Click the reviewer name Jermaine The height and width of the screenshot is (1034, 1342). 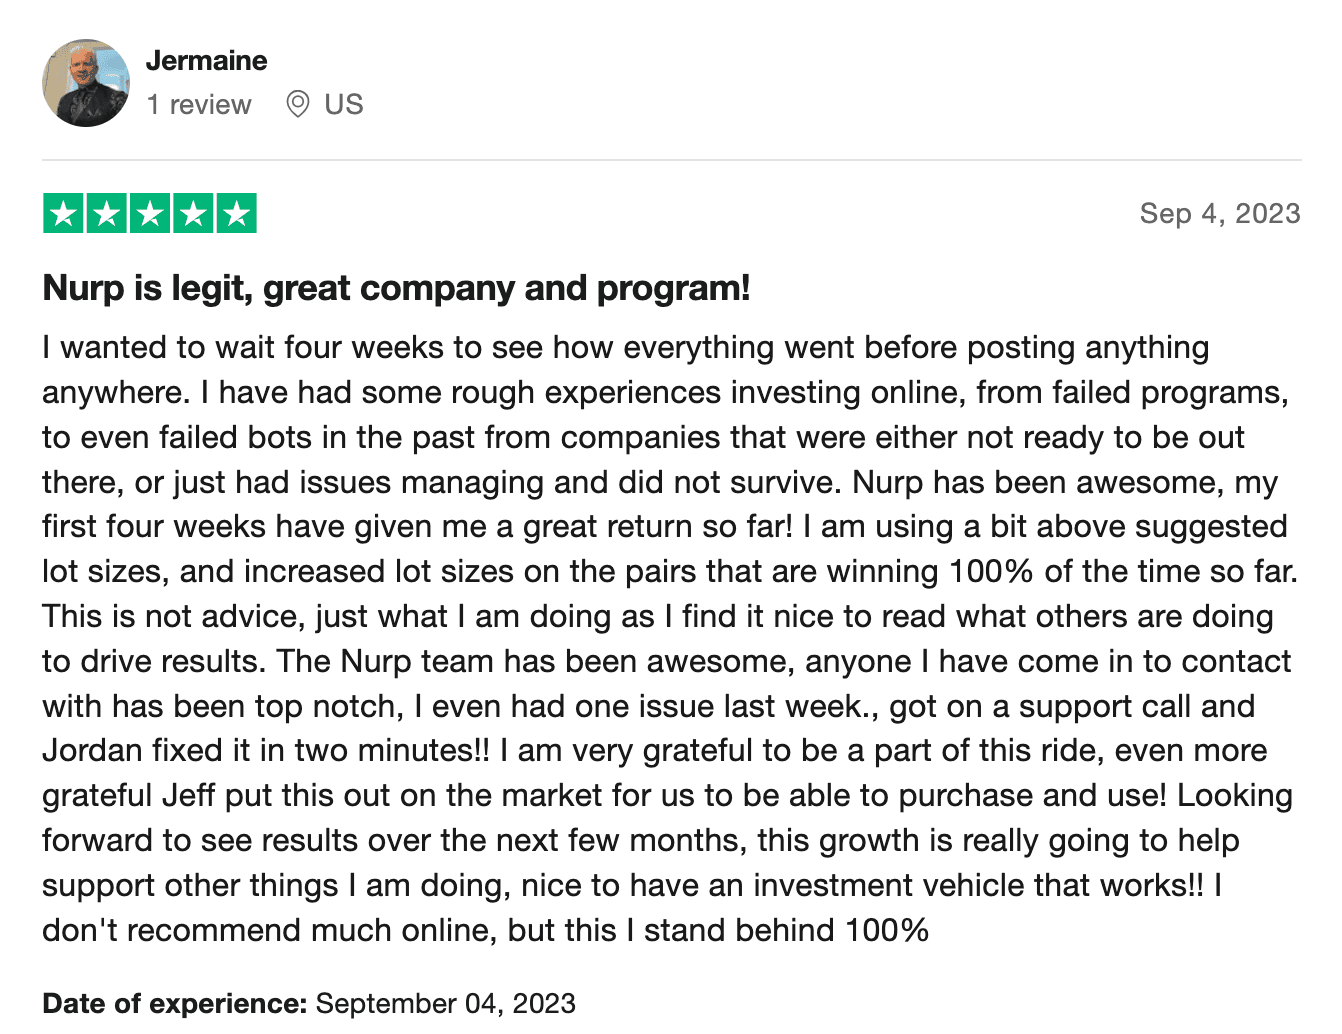[x=206, y=60]
